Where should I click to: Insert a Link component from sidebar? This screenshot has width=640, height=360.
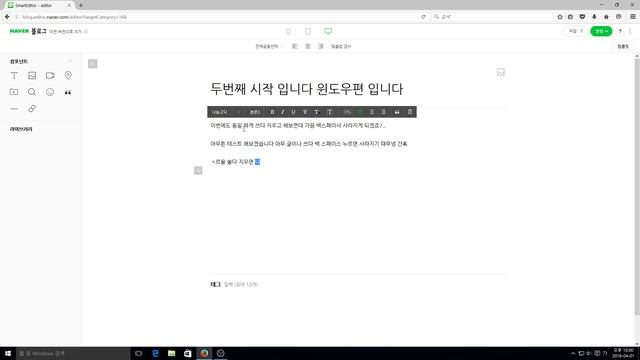tap(32, 109)
